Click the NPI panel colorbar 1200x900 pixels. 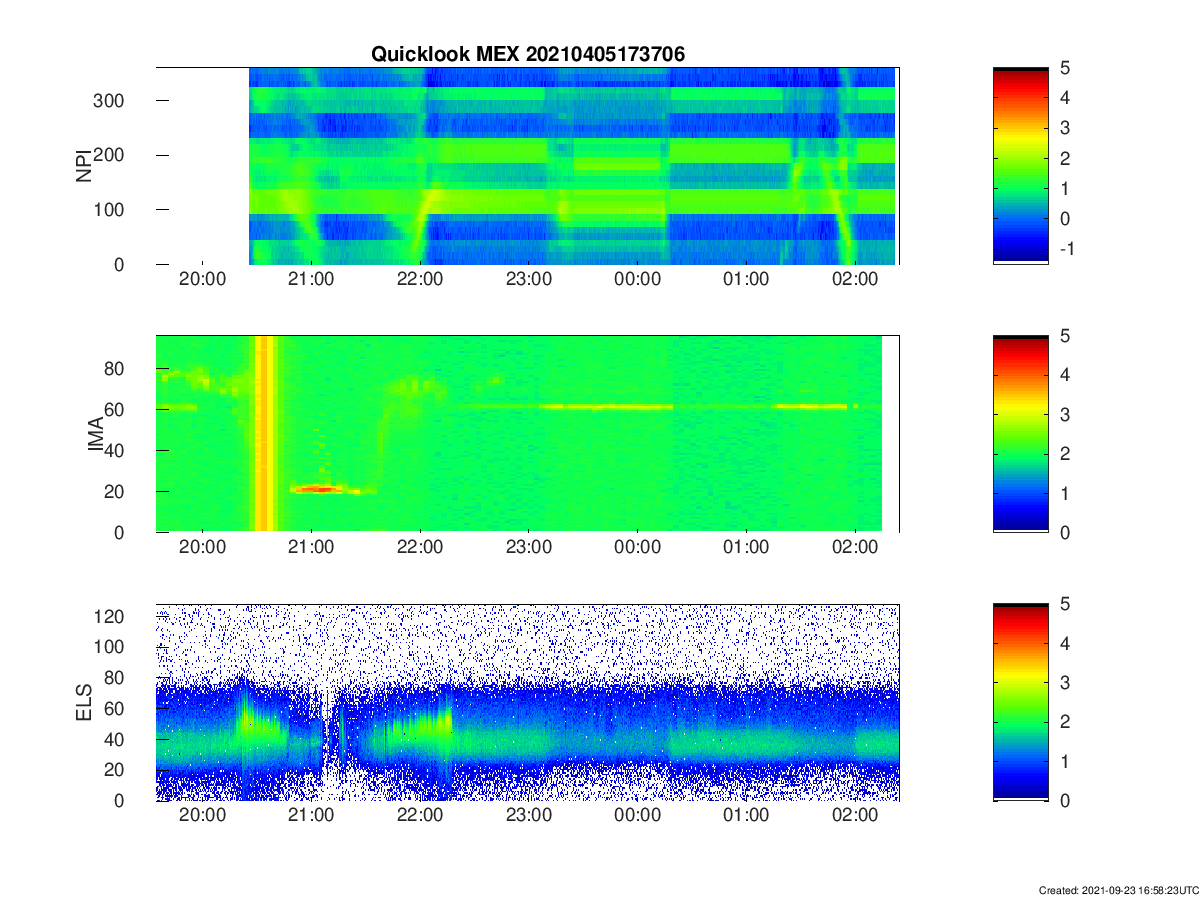[1020, 165]
